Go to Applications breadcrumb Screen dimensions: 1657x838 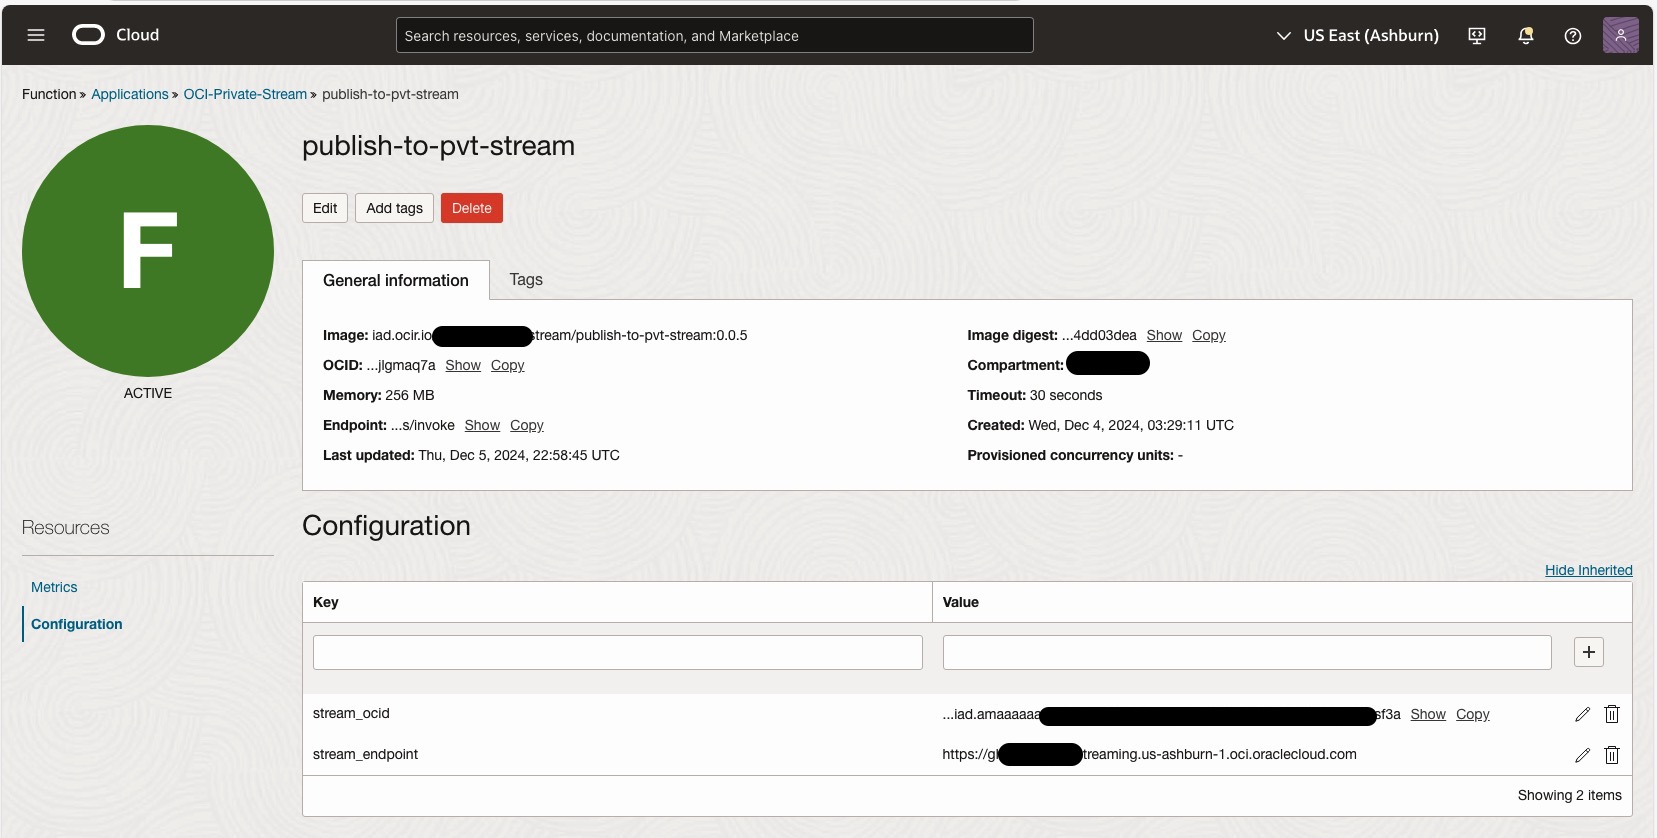coord(130,94)
